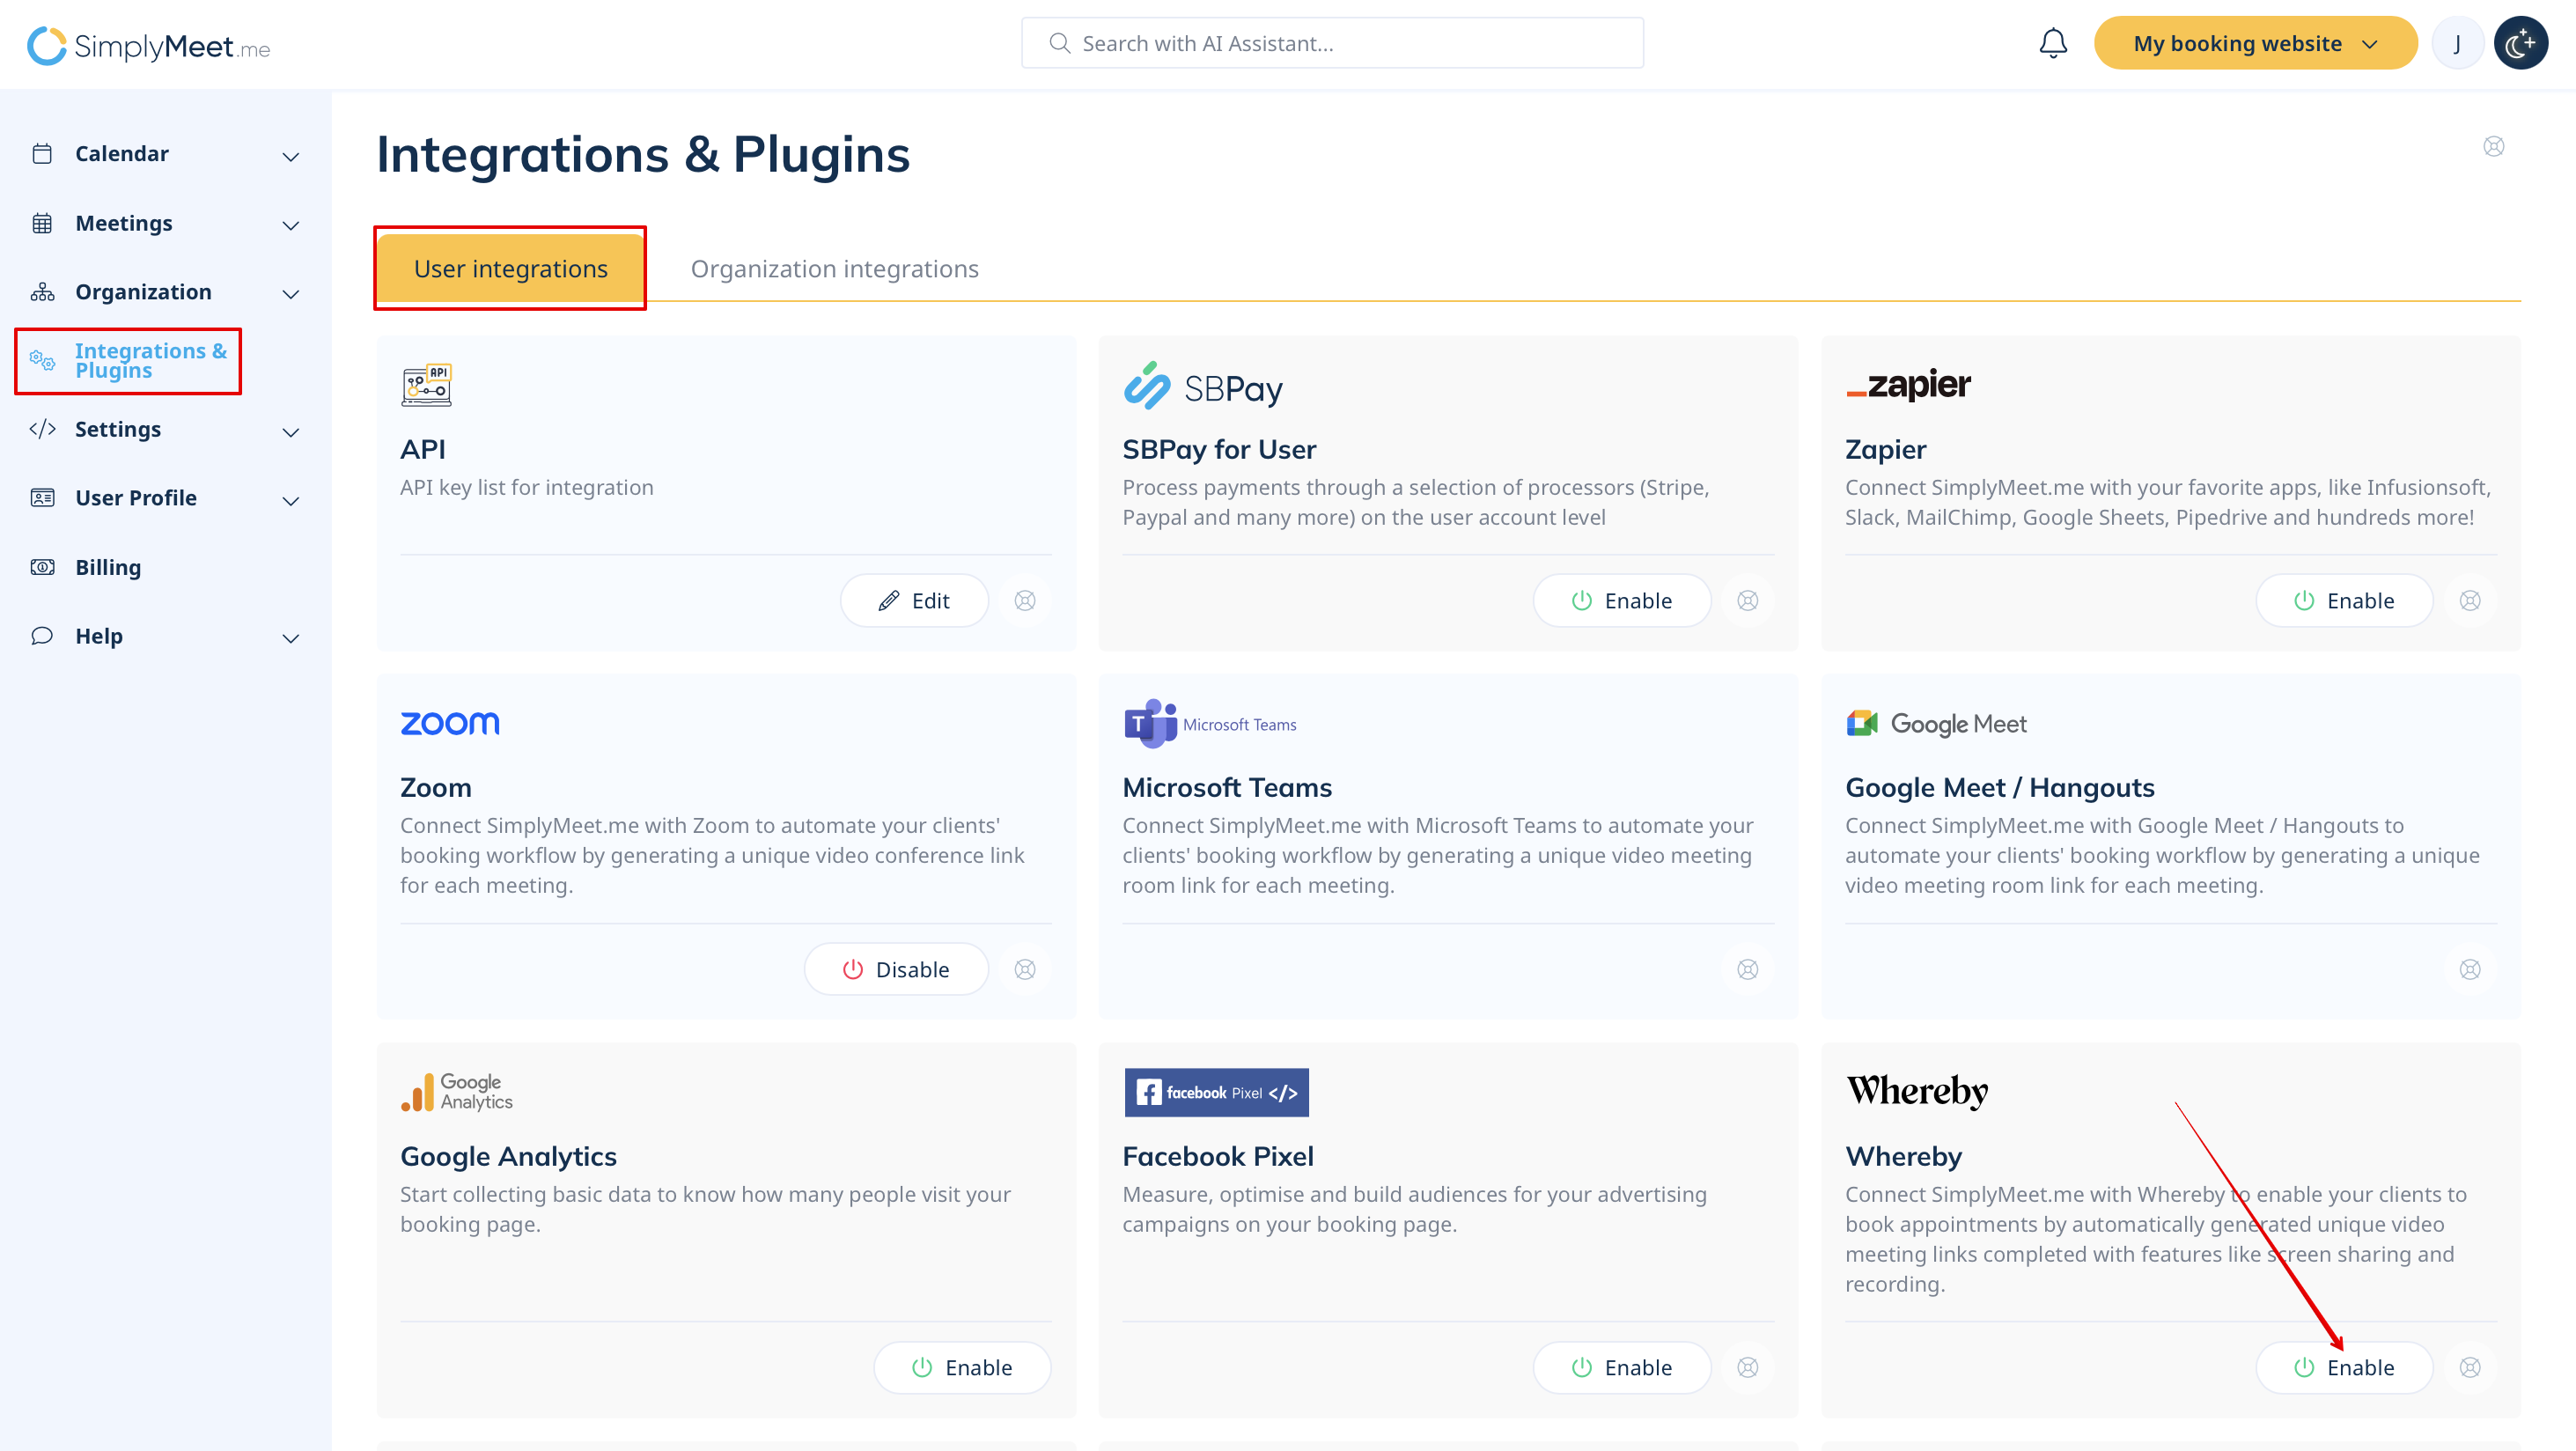Click the help icon beside API Edit
This screenshot has width=2576, height=1451.
[1025, 600]
